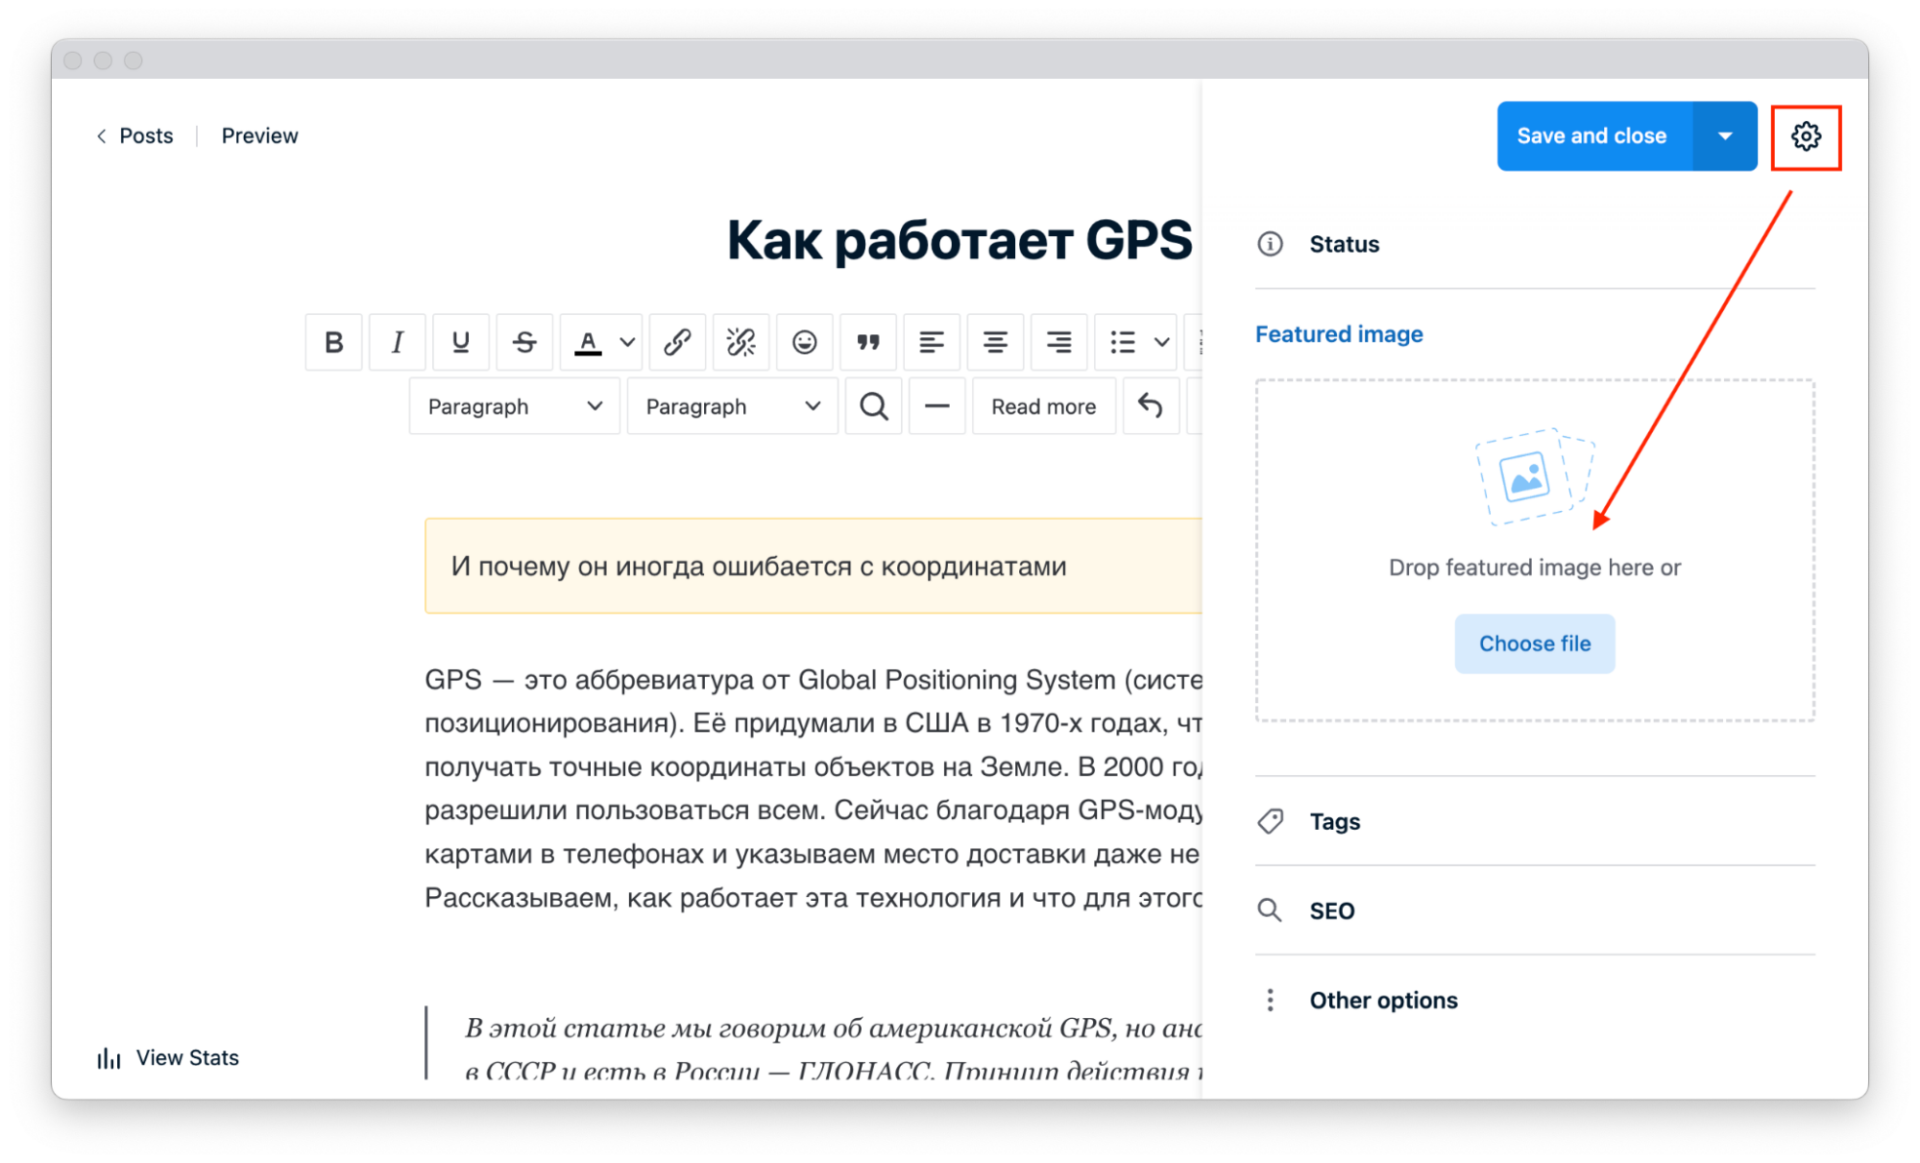
Task: Insert an emoji
Action: tap(805, 342)
